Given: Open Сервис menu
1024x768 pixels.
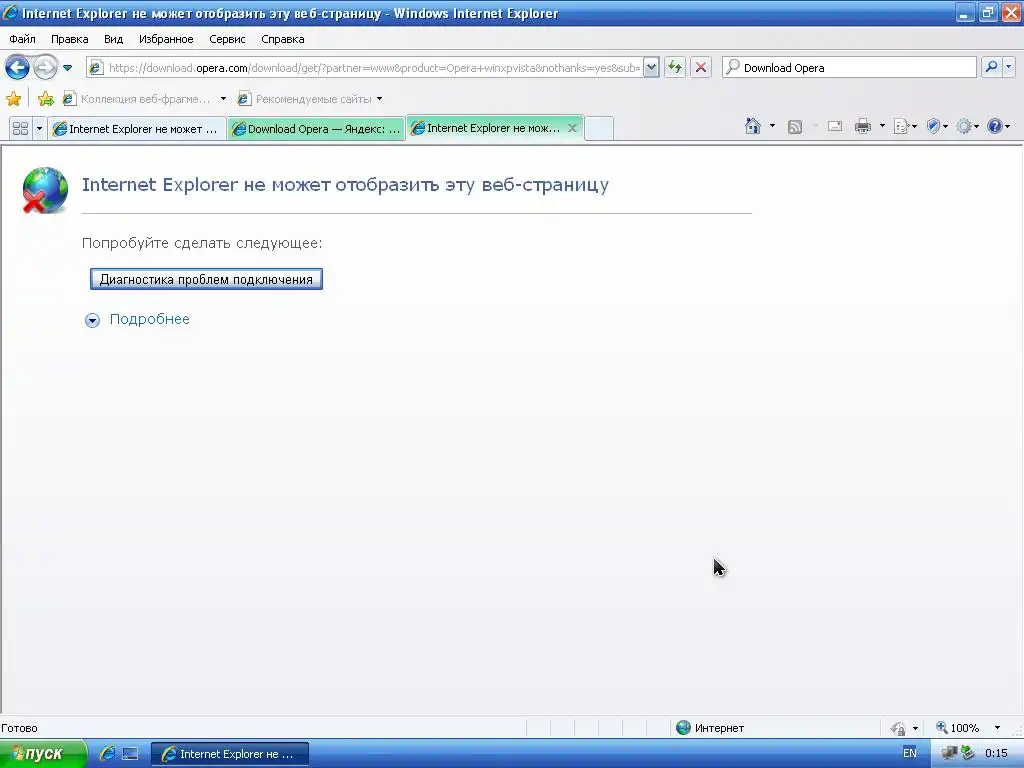Looking at the screenshot, I should coord(227,39).
